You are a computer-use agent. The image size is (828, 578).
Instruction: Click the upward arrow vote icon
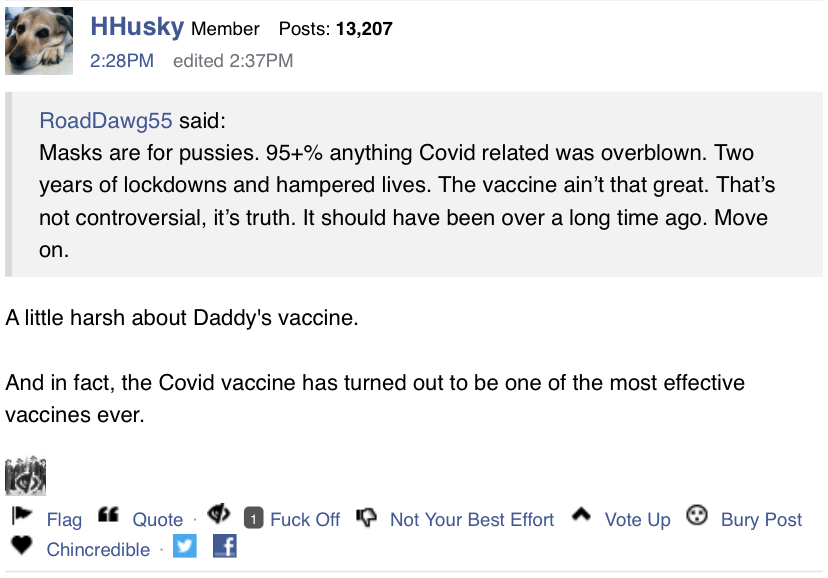pos(581,514)
